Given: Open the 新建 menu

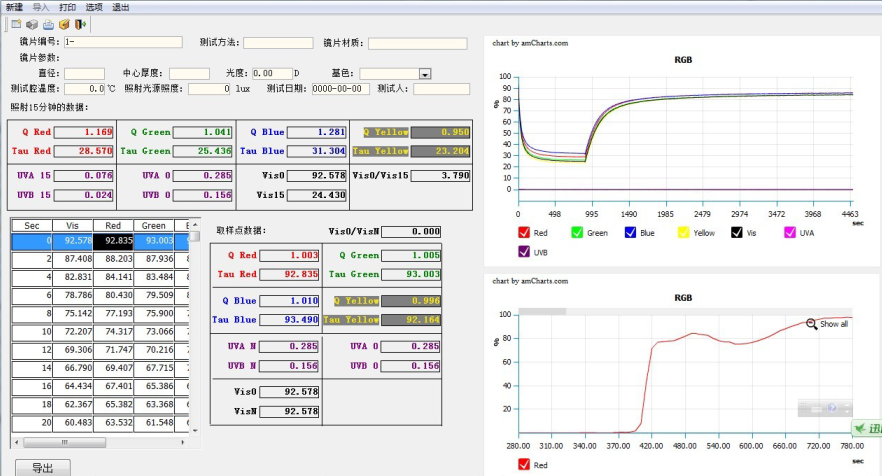Looking at the screenshot, I should 15,6.
